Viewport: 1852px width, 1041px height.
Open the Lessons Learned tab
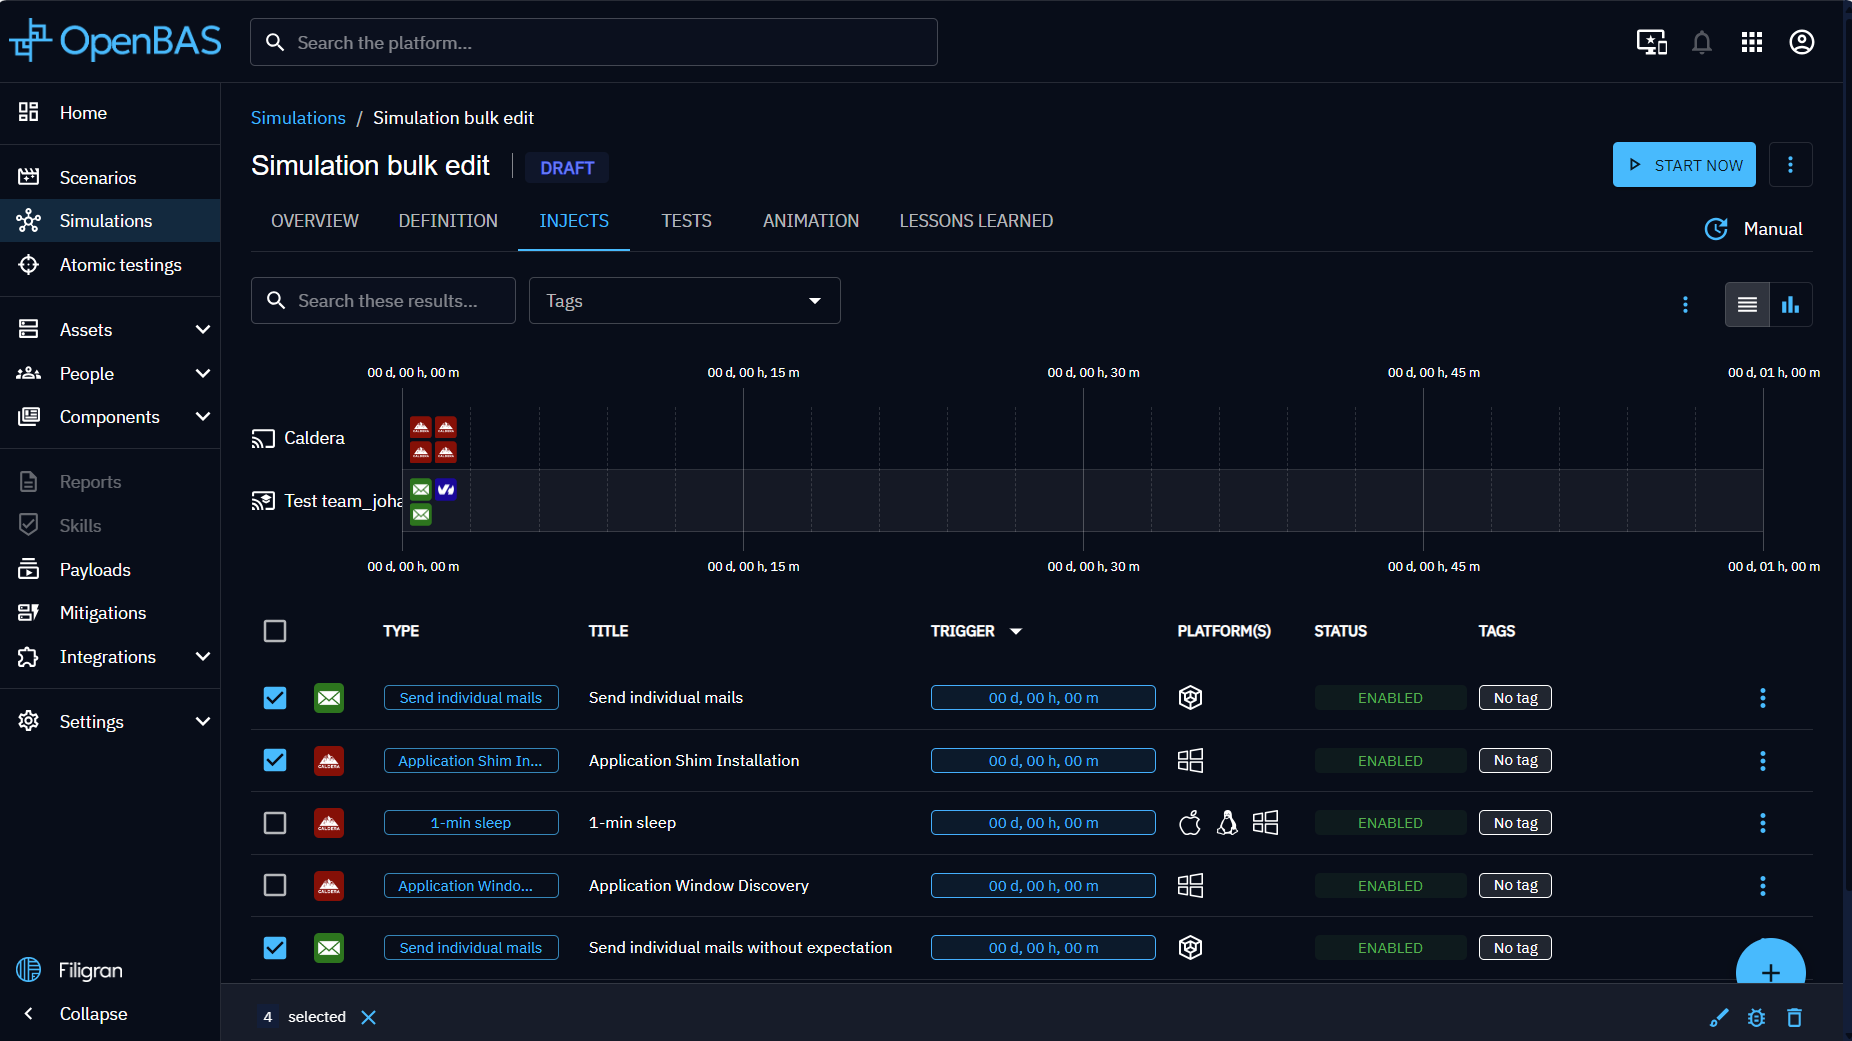[976, 221]
